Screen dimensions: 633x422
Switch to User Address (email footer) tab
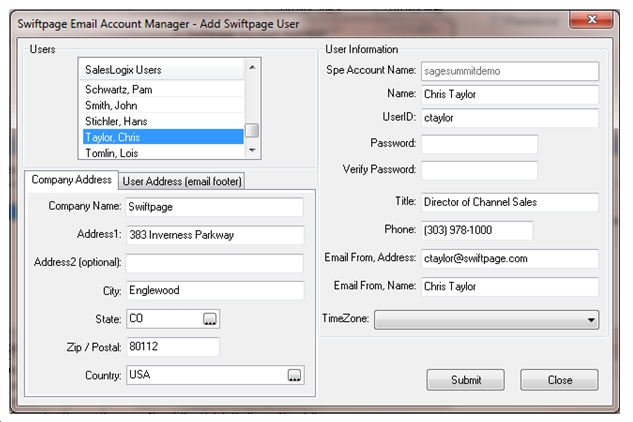coord(182,181)
